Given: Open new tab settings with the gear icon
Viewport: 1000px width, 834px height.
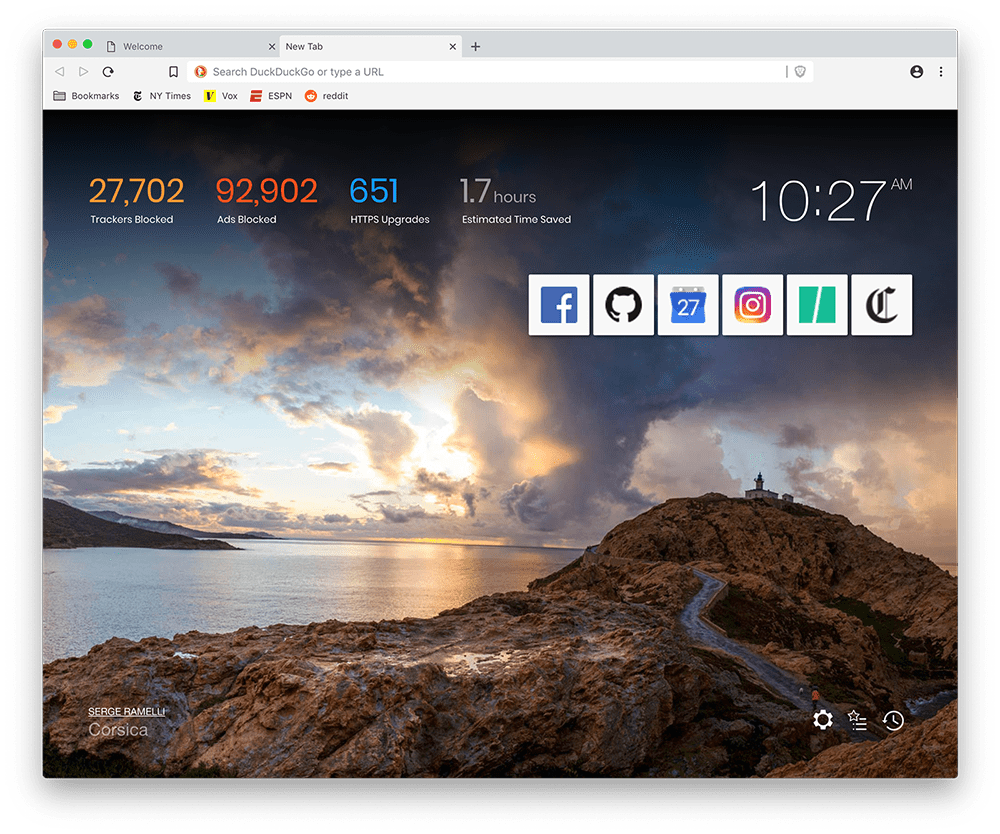Looking at the screenshot, I should coord(822,719).
